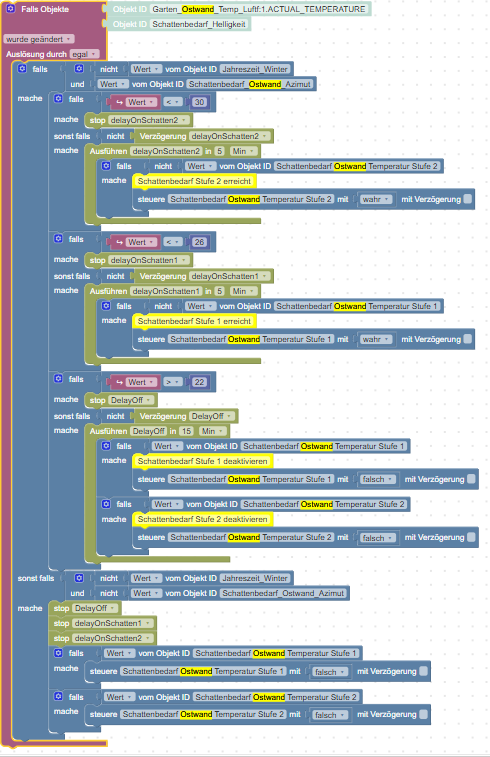490x757 pixels.
Task: Click gear on und block beside sonst falls
Action: point(79,578)
